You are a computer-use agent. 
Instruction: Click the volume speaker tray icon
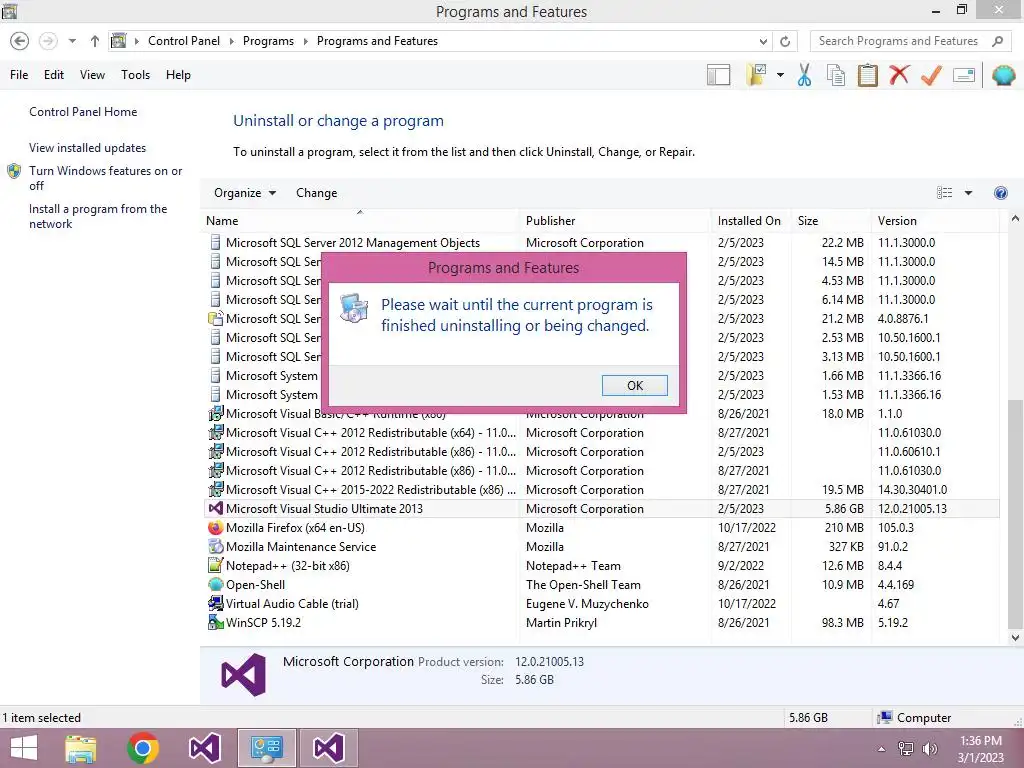[929, 749]
